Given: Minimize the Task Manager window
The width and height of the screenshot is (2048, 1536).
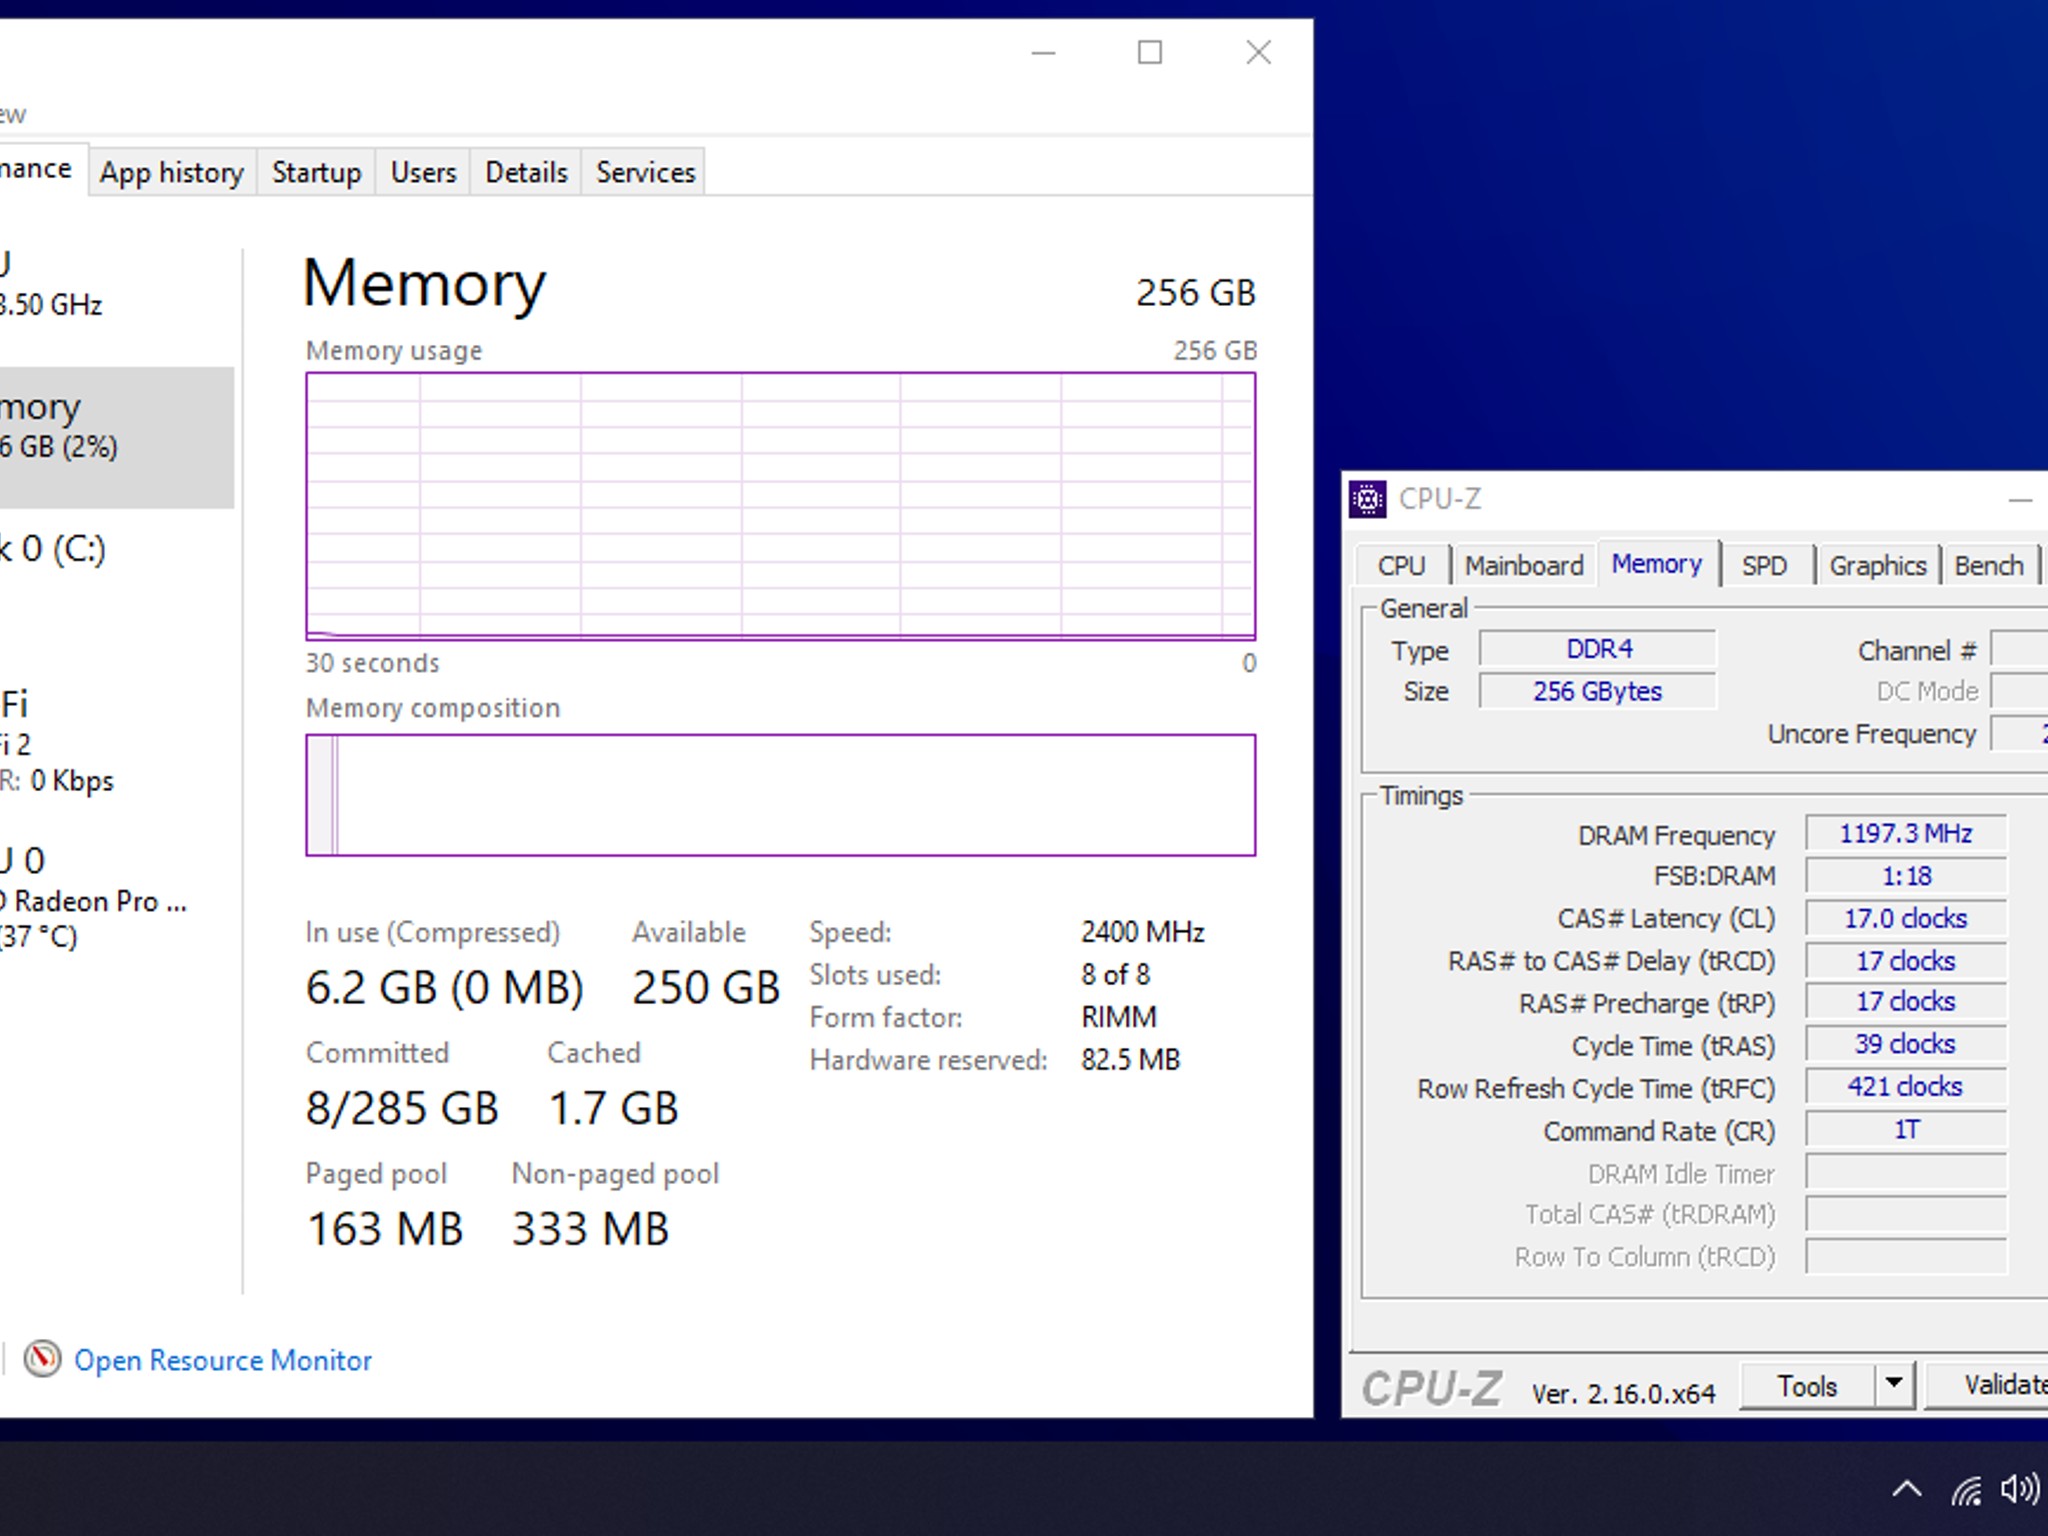Looking at the screenshot, I should 1043,52.
